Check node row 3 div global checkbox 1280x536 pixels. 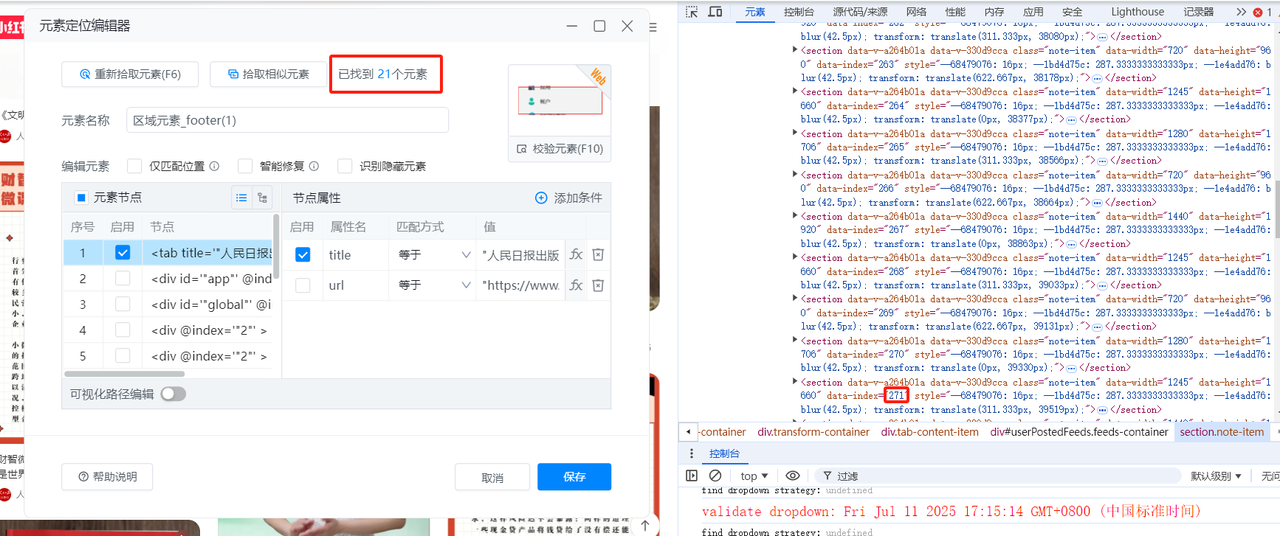pos(122,305)
